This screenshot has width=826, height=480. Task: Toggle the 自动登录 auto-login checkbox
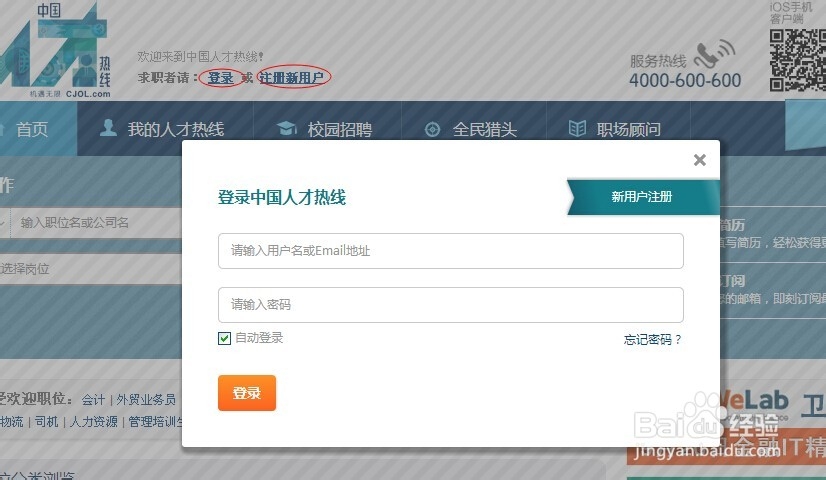224,338
